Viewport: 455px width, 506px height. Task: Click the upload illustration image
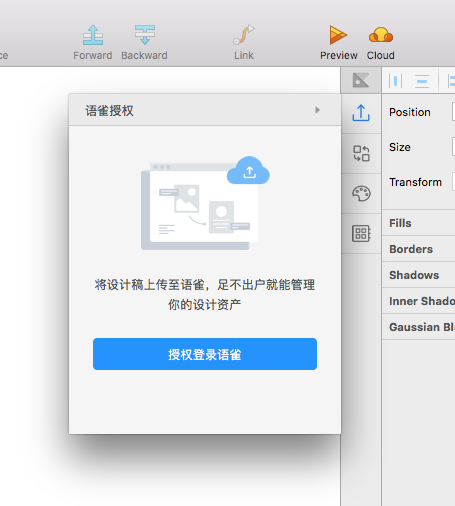[x=205, y=203]
